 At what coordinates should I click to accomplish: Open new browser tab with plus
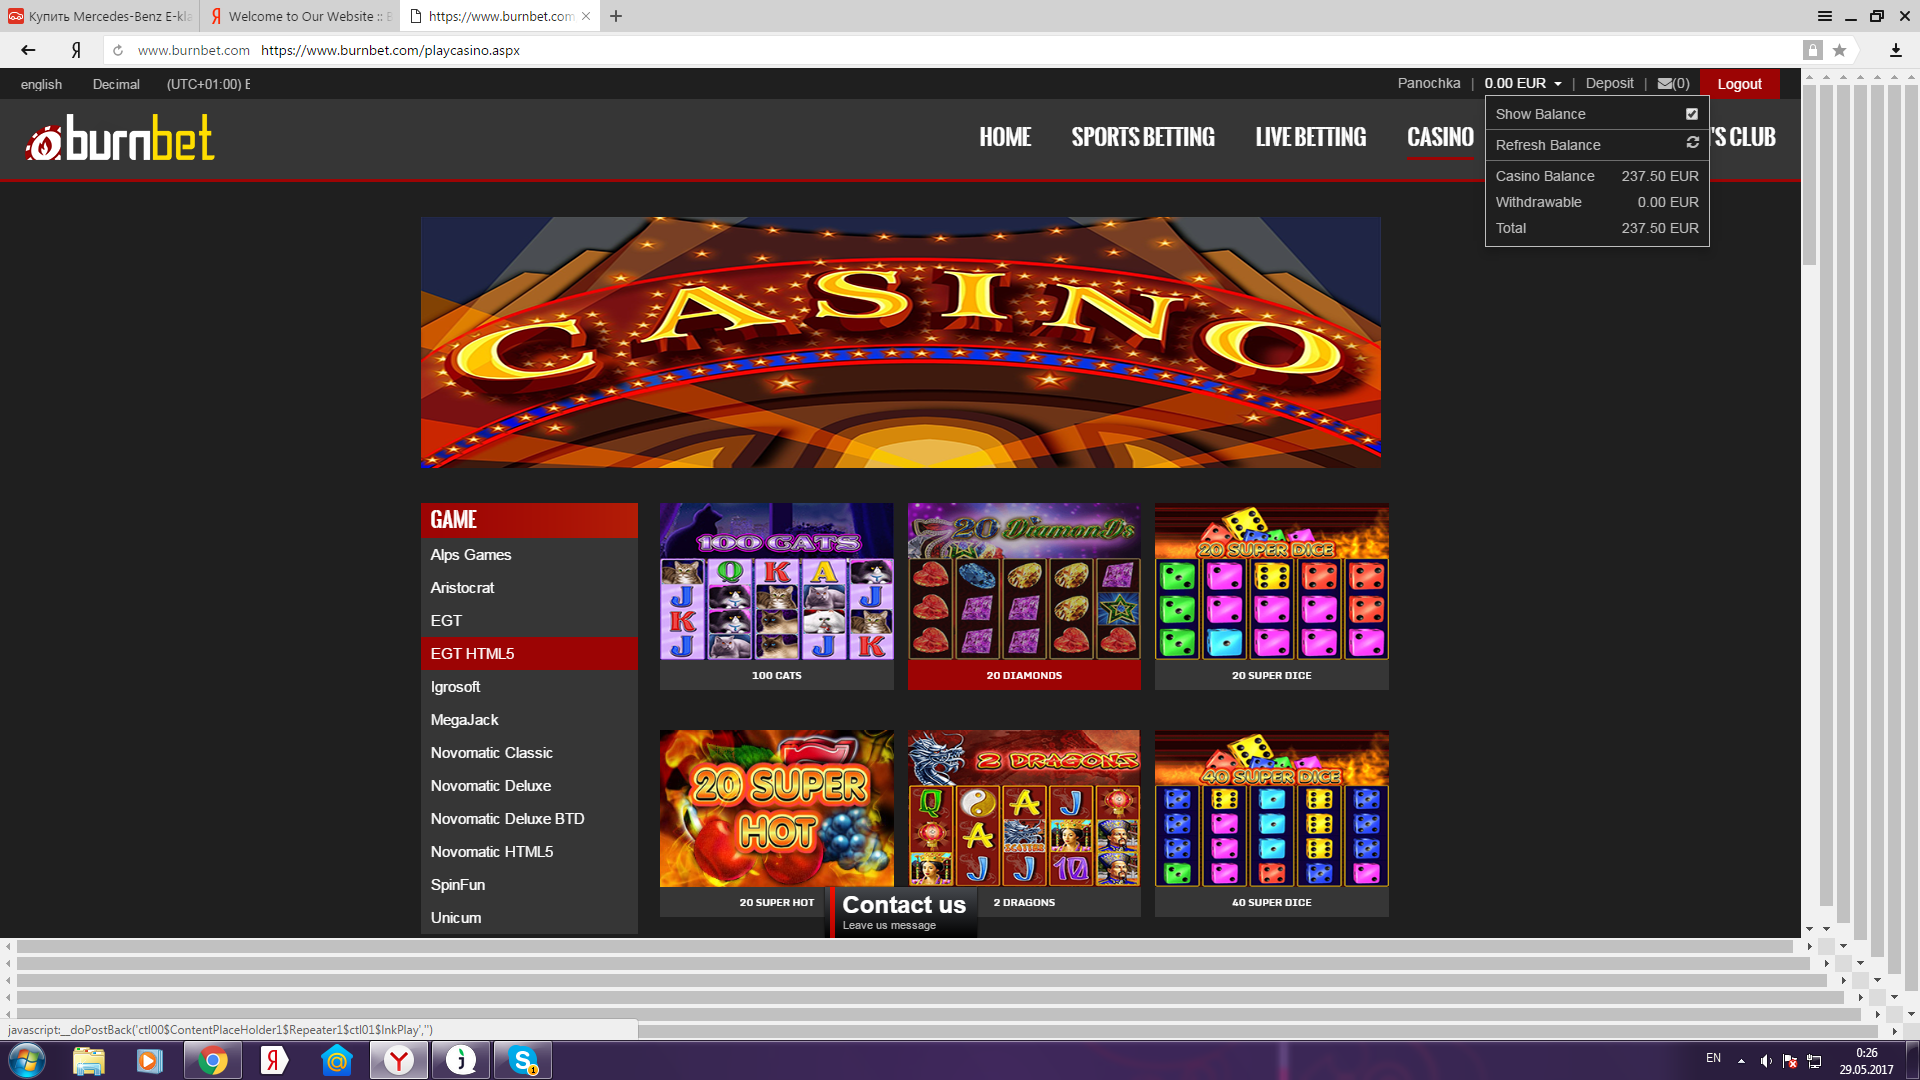click(616, 16)
